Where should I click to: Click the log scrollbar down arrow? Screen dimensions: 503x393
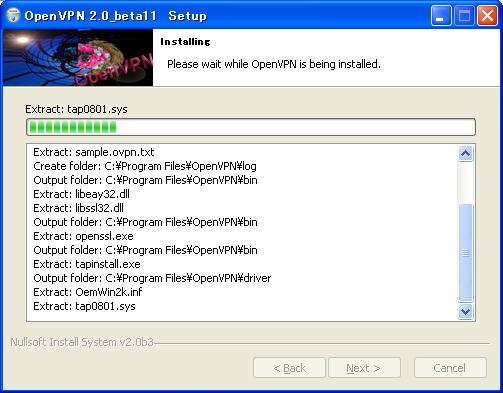tap(465, 312)
